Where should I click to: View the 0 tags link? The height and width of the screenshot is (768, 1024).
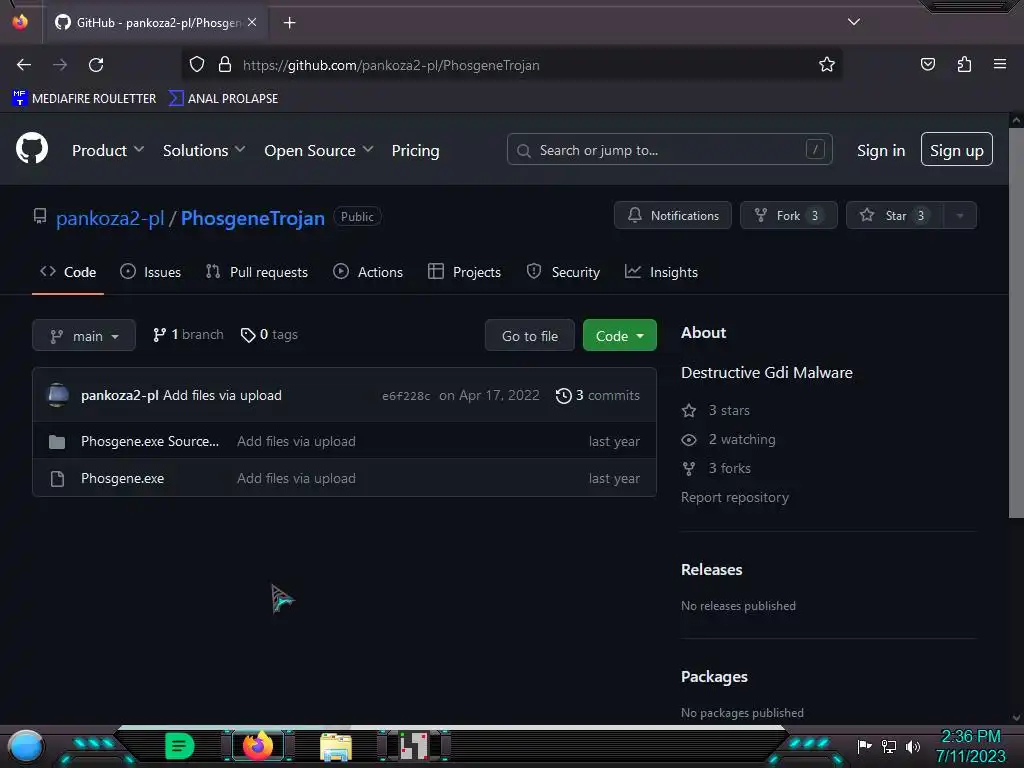[269, 335]
